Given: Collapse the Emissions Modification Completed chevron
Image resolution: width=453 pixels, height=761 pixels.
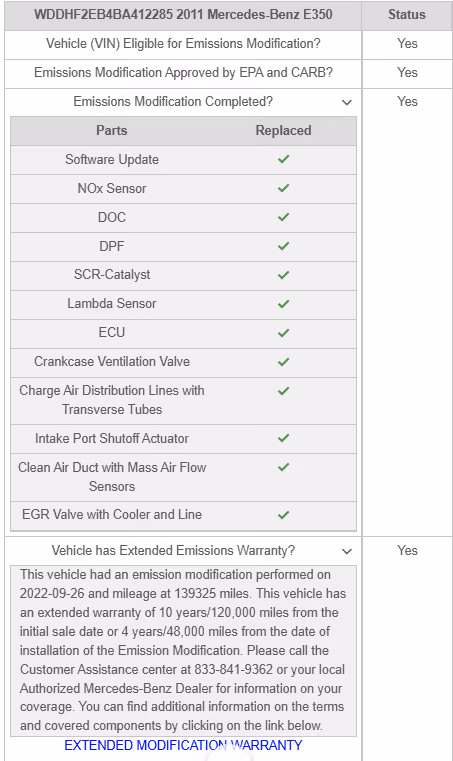Looking at the screenshot, I should 347,102.
